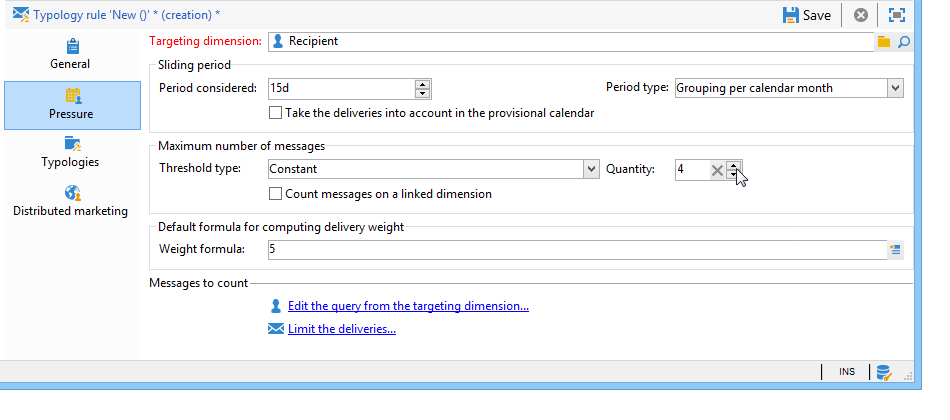
Task: Click the database icon in status bar
Action: pyautogui.click(x=883, y=372)
